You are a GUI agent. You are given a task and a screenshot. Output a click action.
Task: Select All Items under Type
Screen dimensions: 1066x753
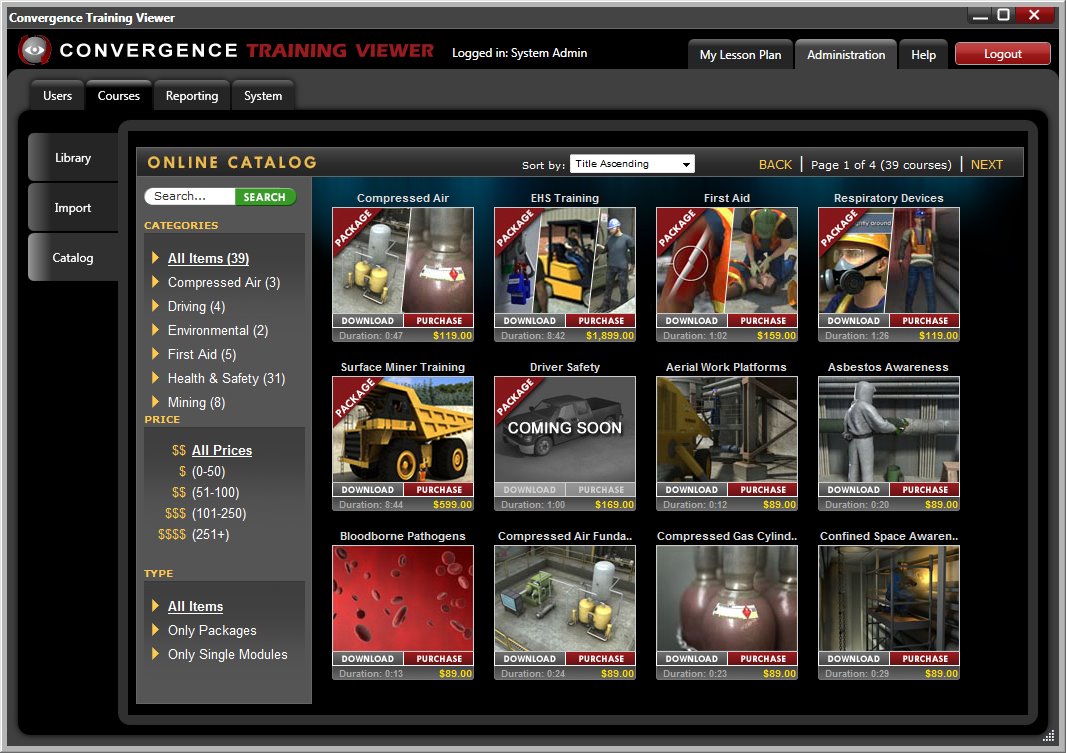tap(195, 606)
